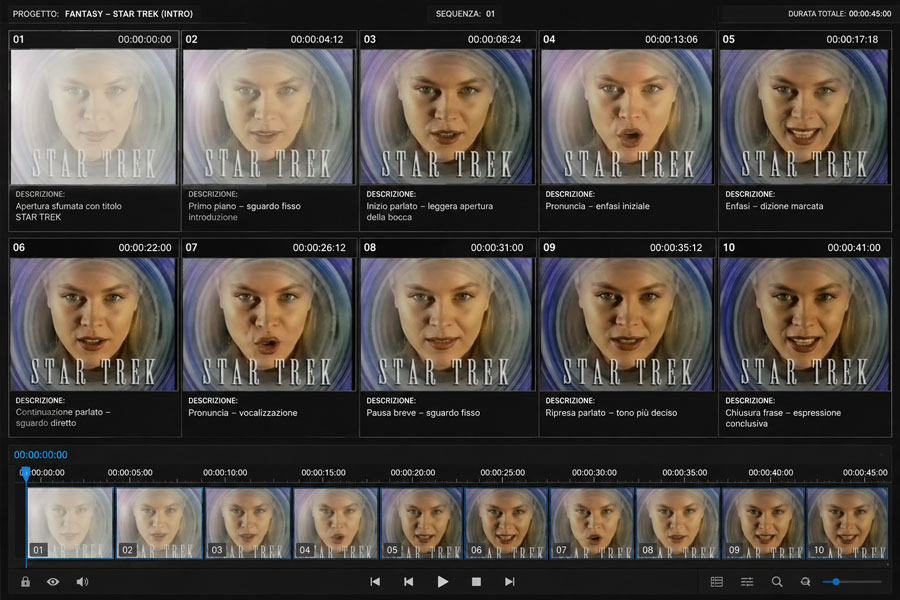This screenshot has height=600, width=900.
Task: Stop playback
Action: tap(476, 582)
